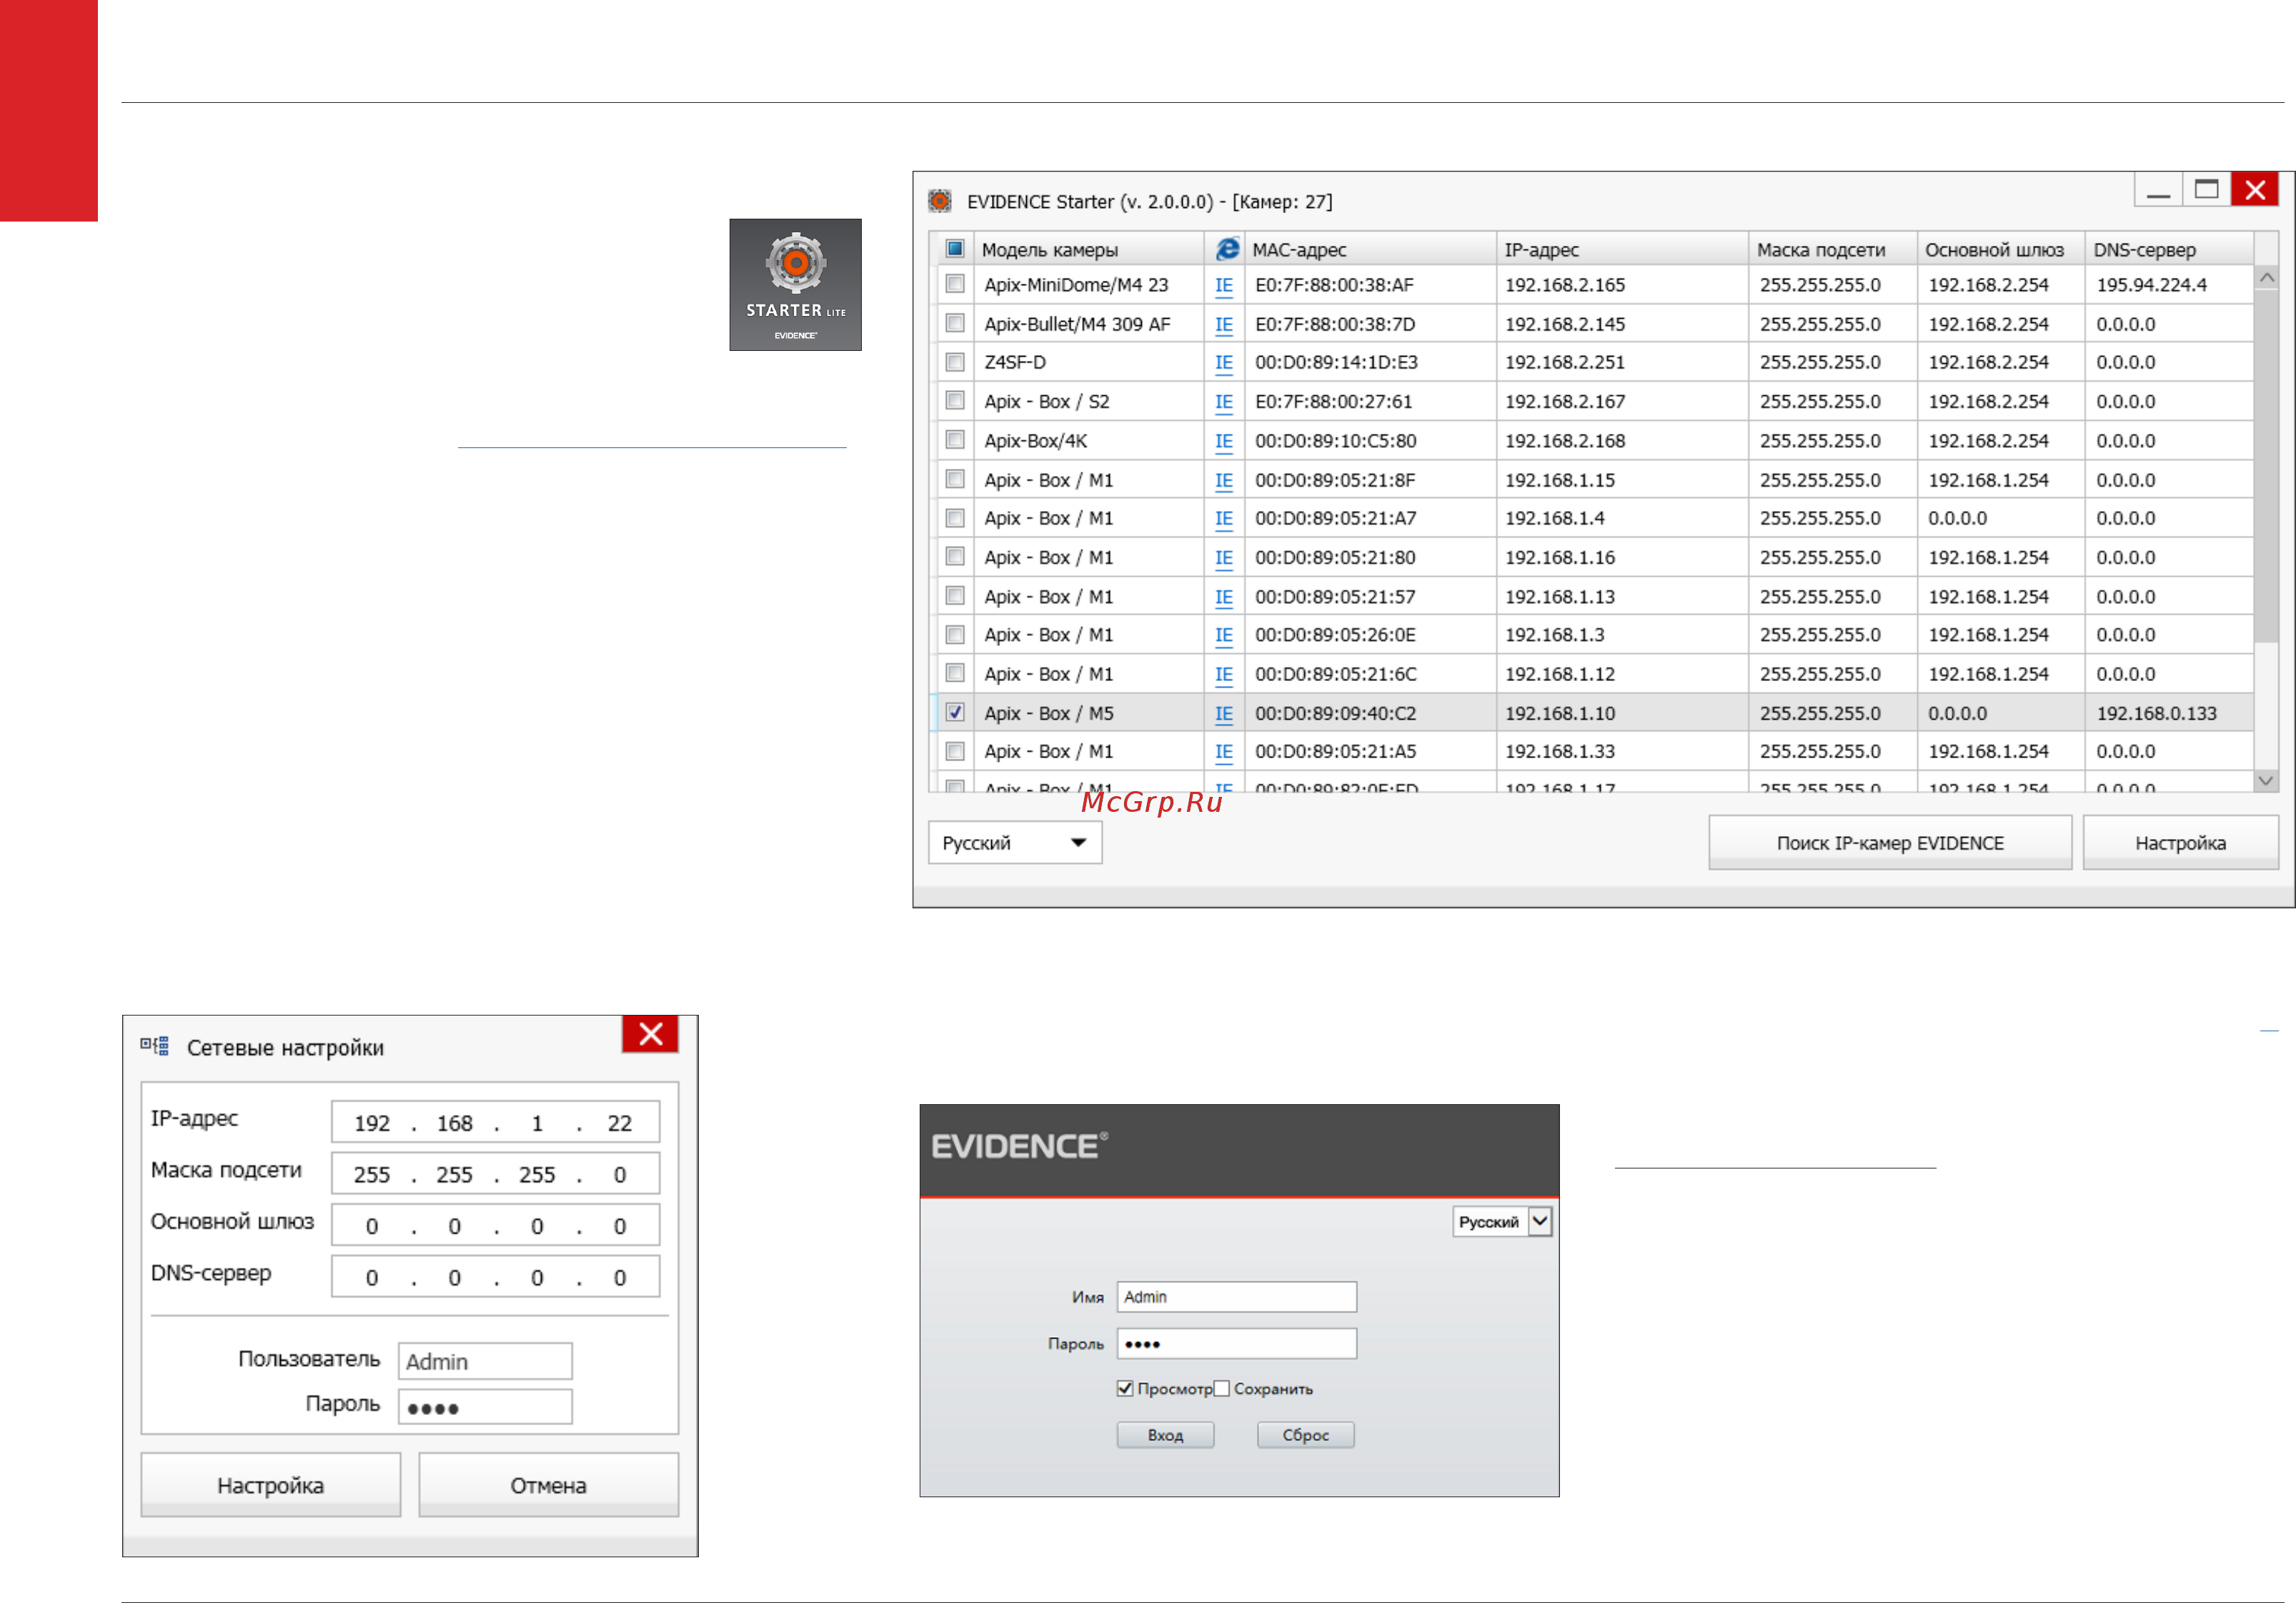This screenshot has width=2296, height=1603.
Task: Open the Русский language dropdown in Starter
Action: pos(1015,843)
